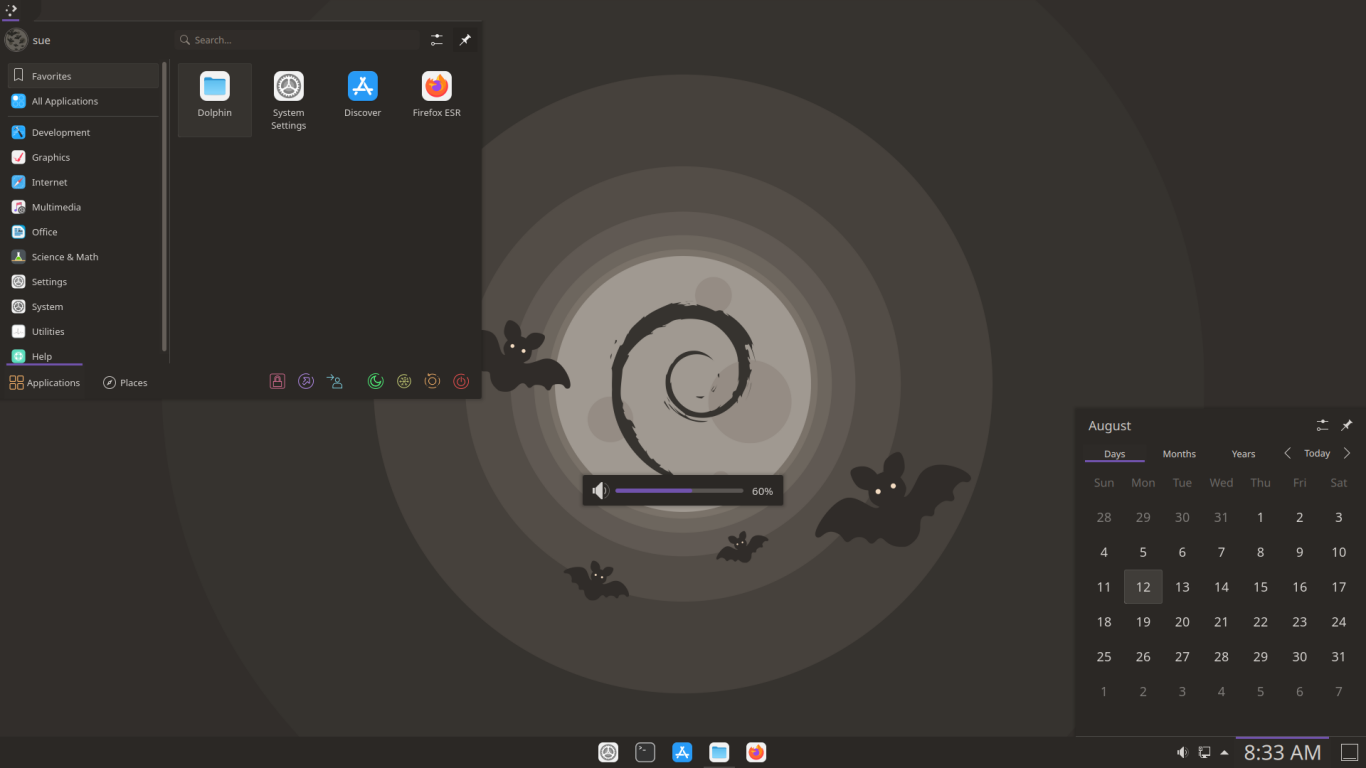Screen dimensions: 1366x768
Task: Select August 15 in calendar
Action: pyautogui.click(x=1260, y=587)
